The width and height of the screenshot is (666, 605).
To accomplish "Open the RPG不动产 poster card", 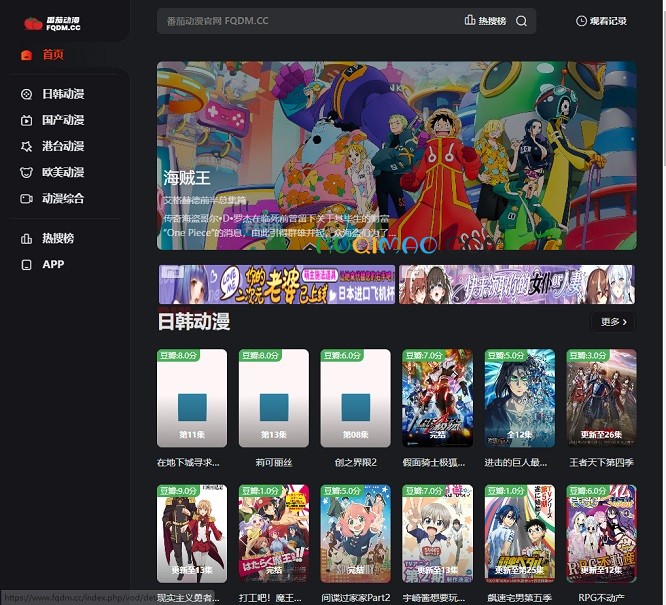I will coord(601,534).
